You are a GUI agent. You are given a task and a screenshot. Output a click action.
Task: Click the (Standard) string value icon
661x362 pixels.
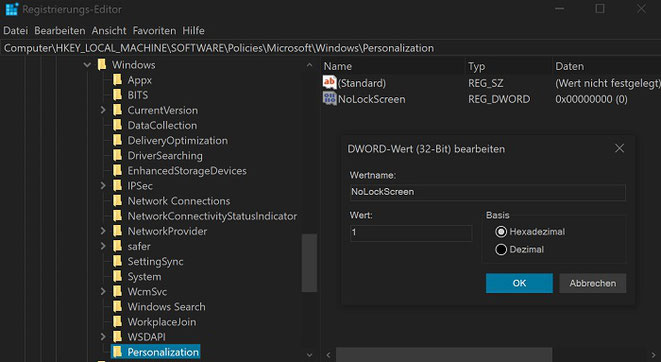330,82
